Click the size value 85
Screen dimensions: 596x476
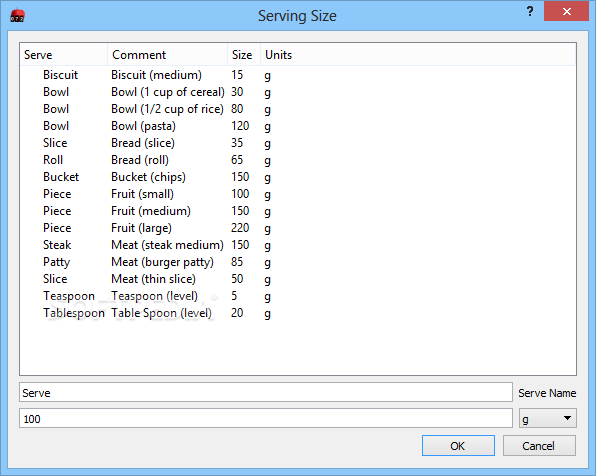pos(237,262)
